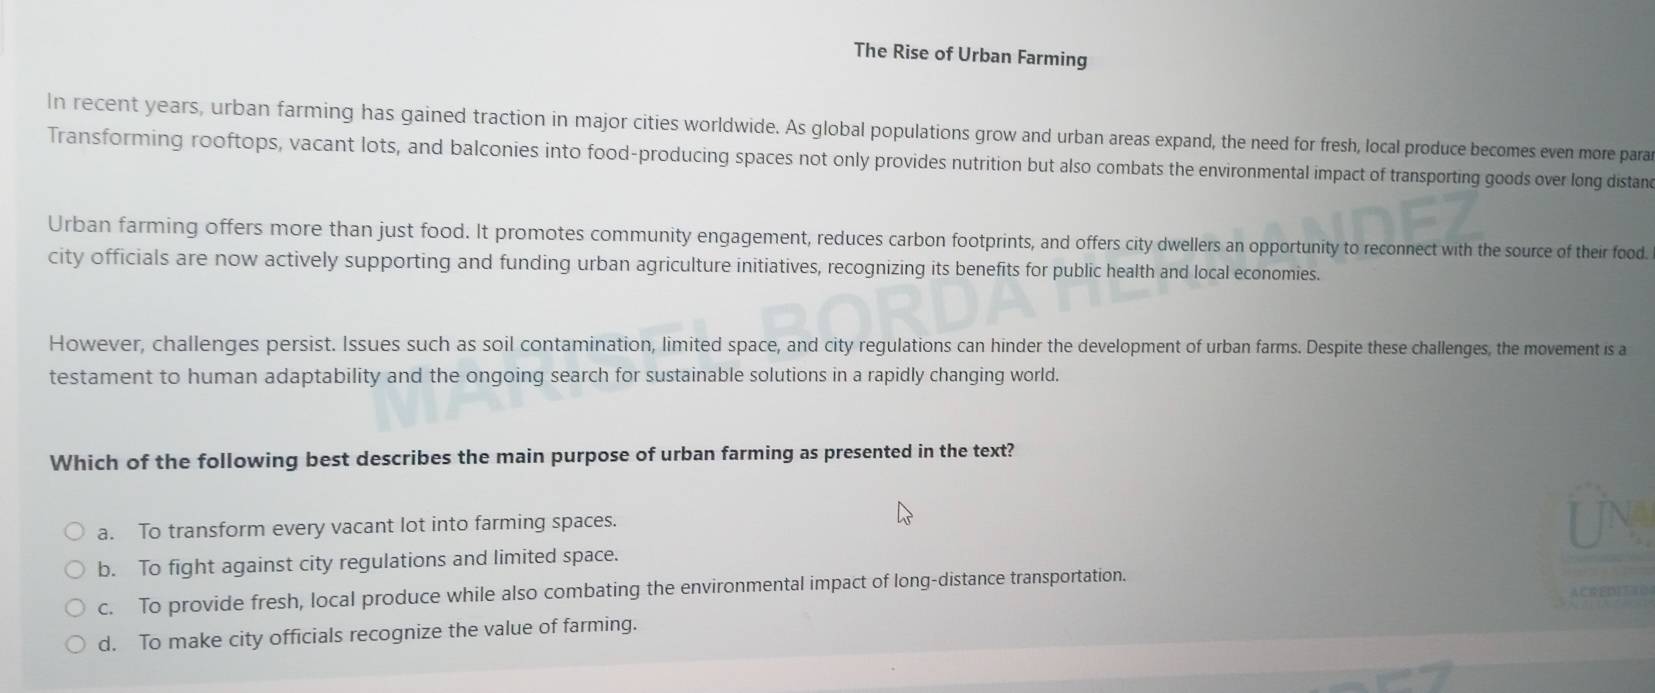This screenshot has height=693, width=1655.
Task: Pick the radio button for option d
Action: 77,644
